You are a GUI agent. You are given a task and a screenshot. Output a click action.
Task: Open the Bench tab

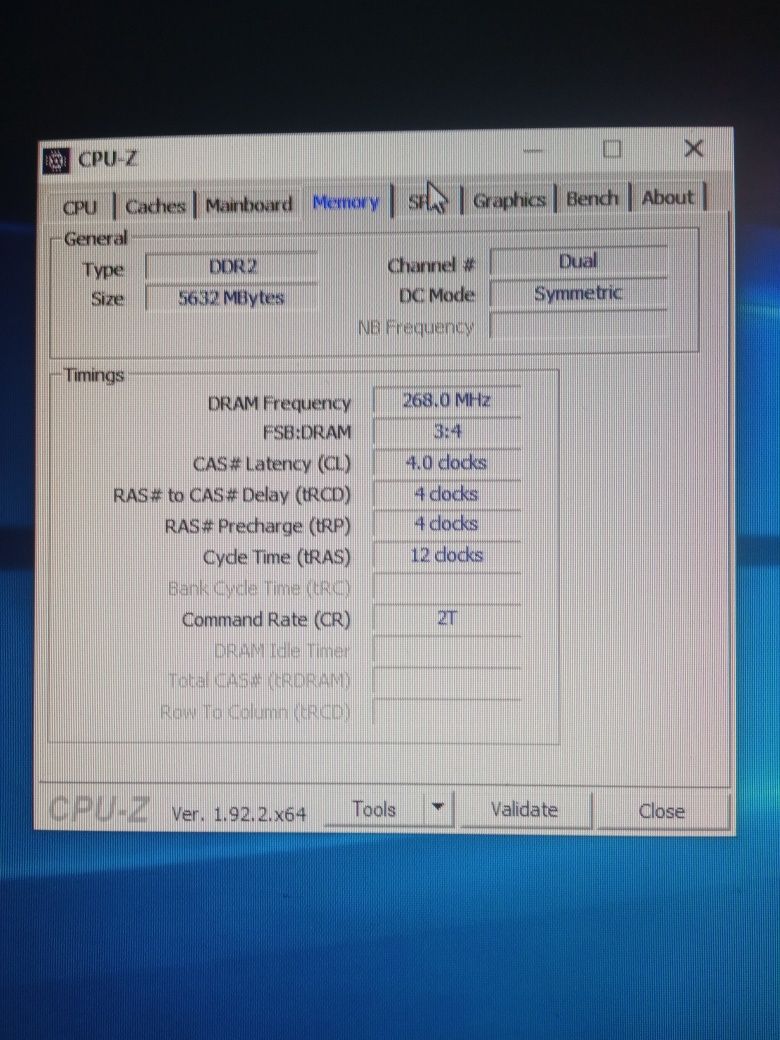(592, 198)
